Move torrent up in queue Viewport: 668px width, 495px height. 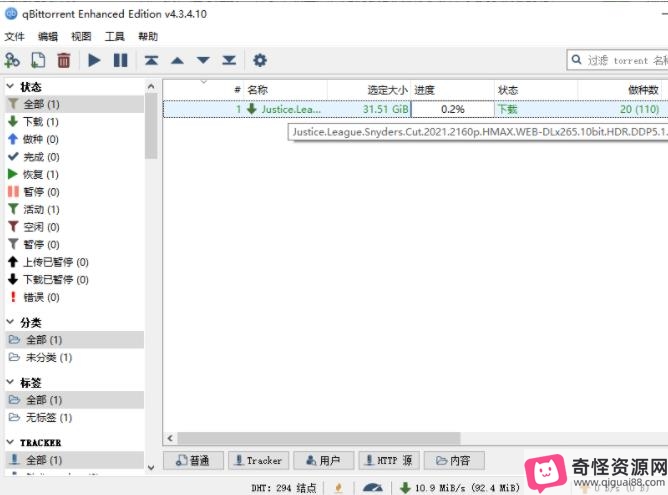click(177, 60)
